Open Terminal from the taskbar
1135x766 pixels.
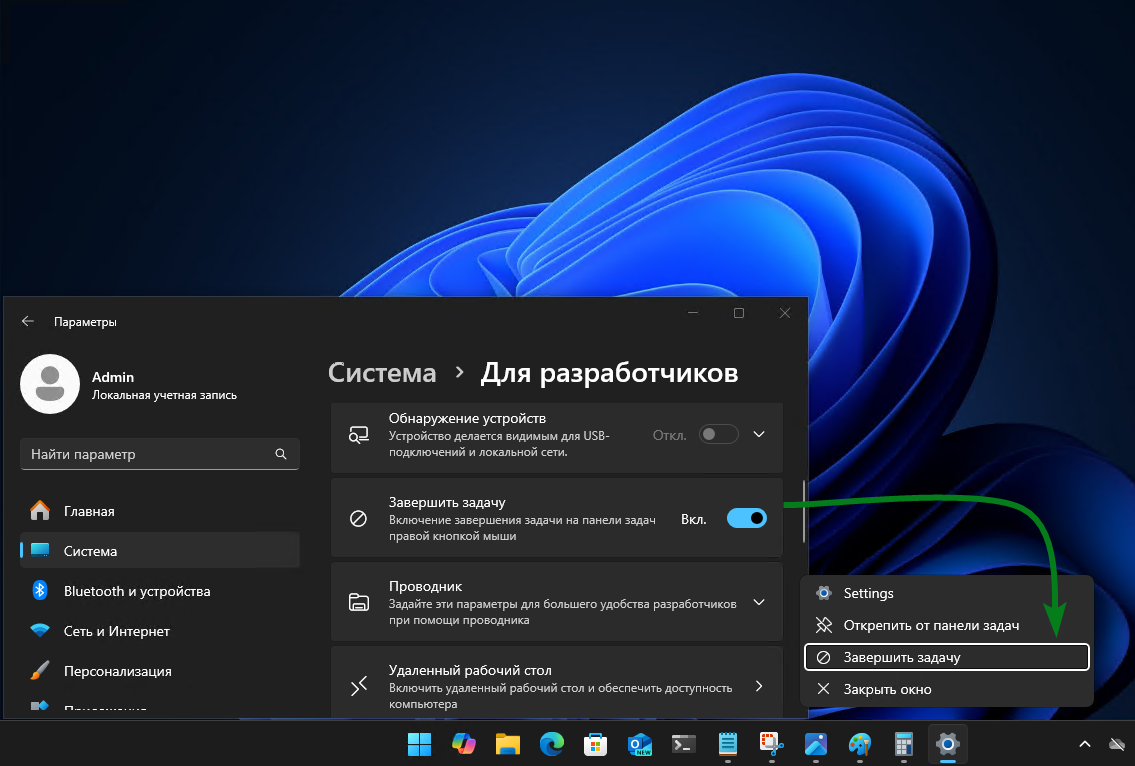[x=684, y=744]
